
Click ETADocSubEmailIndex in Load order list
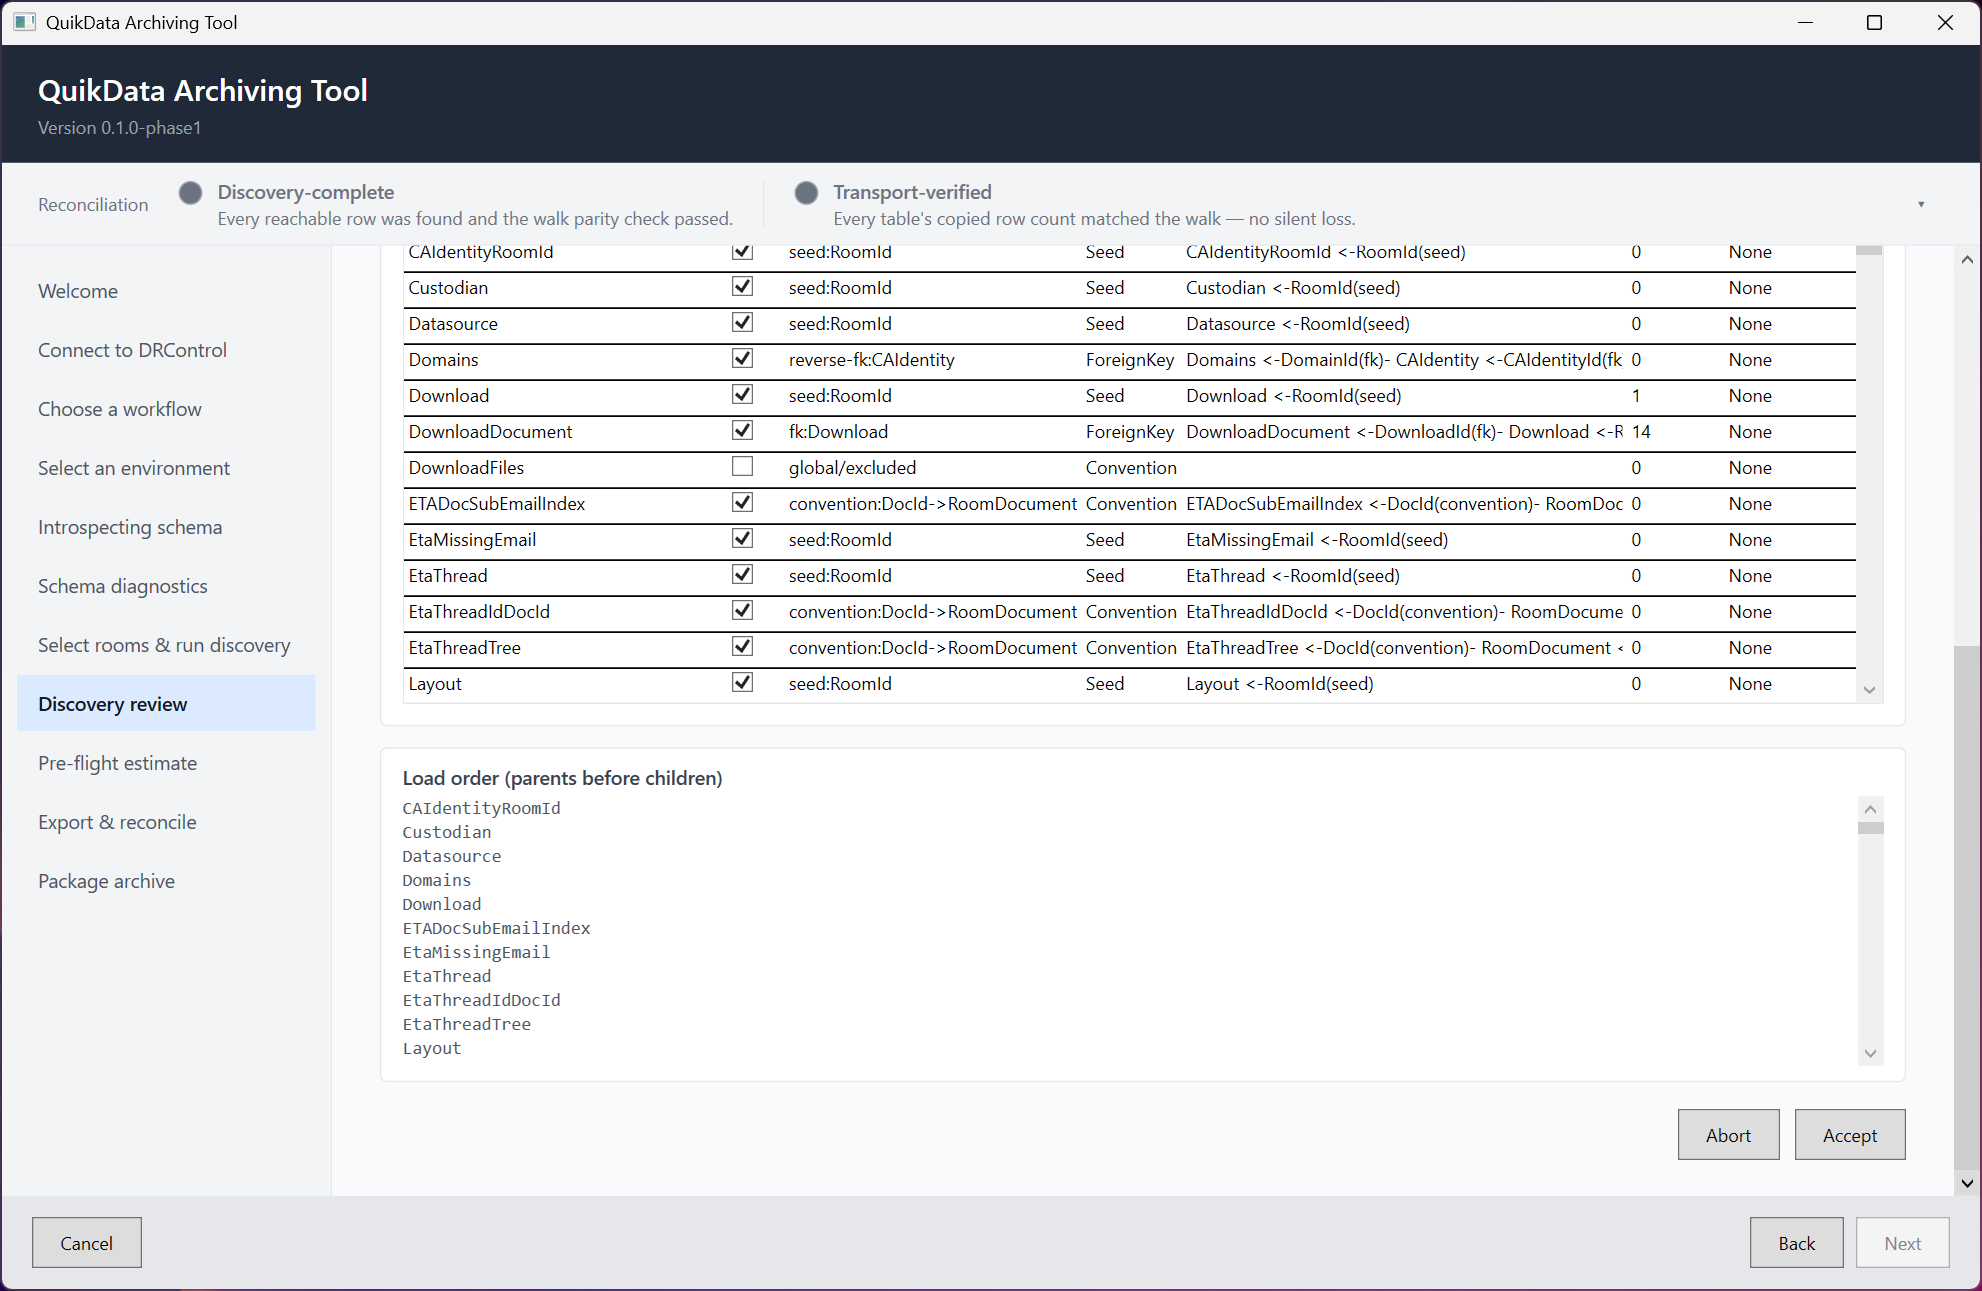pyautogui.click(x=496, y=928)
